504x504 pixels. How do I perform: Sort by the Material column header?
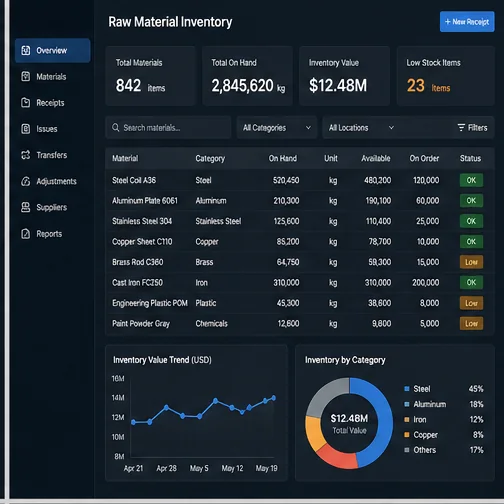click(x=125, y=158)
